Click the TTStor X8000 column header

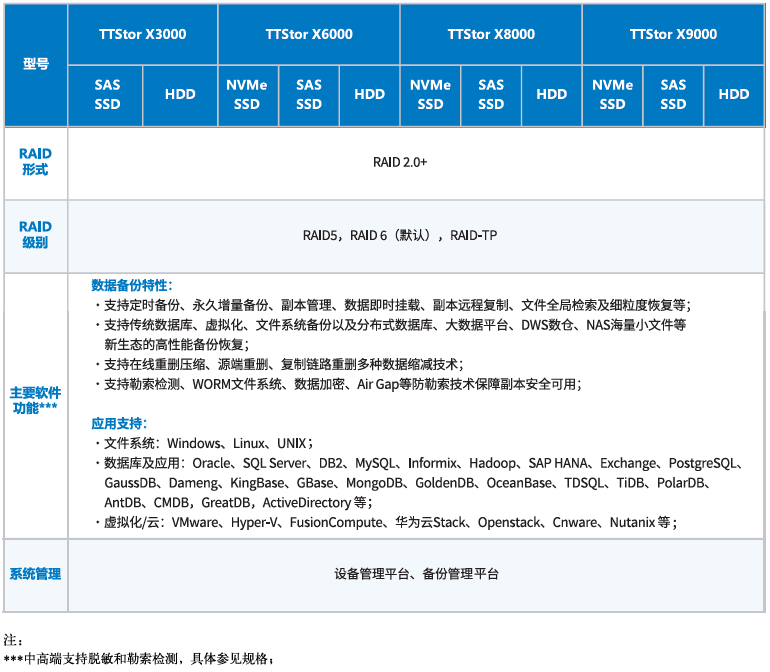pyautogui.click(x=491, y=34)
